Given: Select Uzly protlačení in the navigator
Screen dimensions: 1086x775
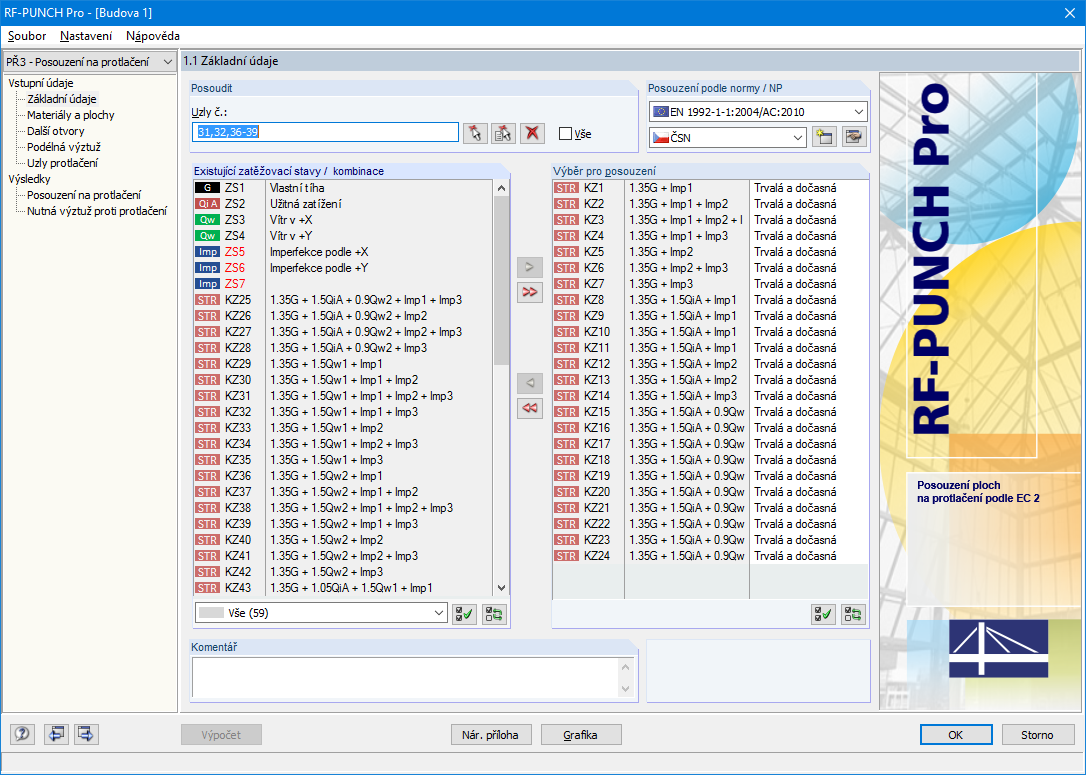Looking at the screenshot, I should (62, 163).
